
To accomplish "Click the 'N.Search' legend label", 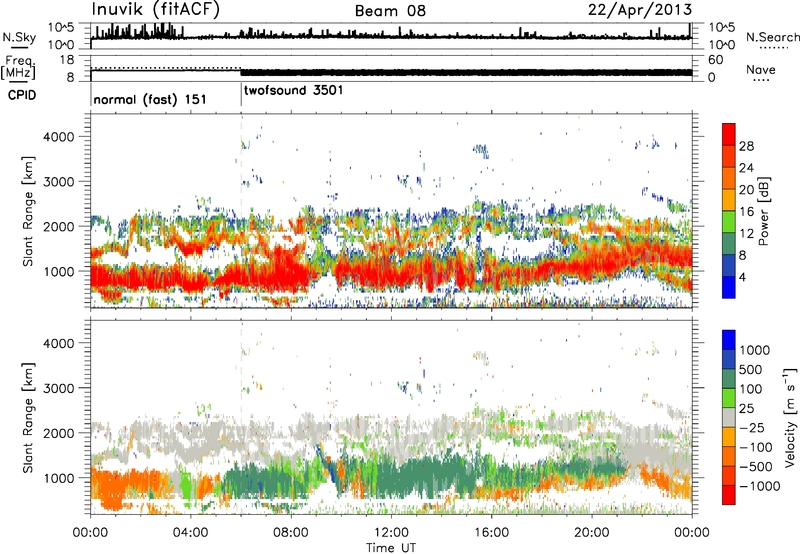I will pos(773,37).
